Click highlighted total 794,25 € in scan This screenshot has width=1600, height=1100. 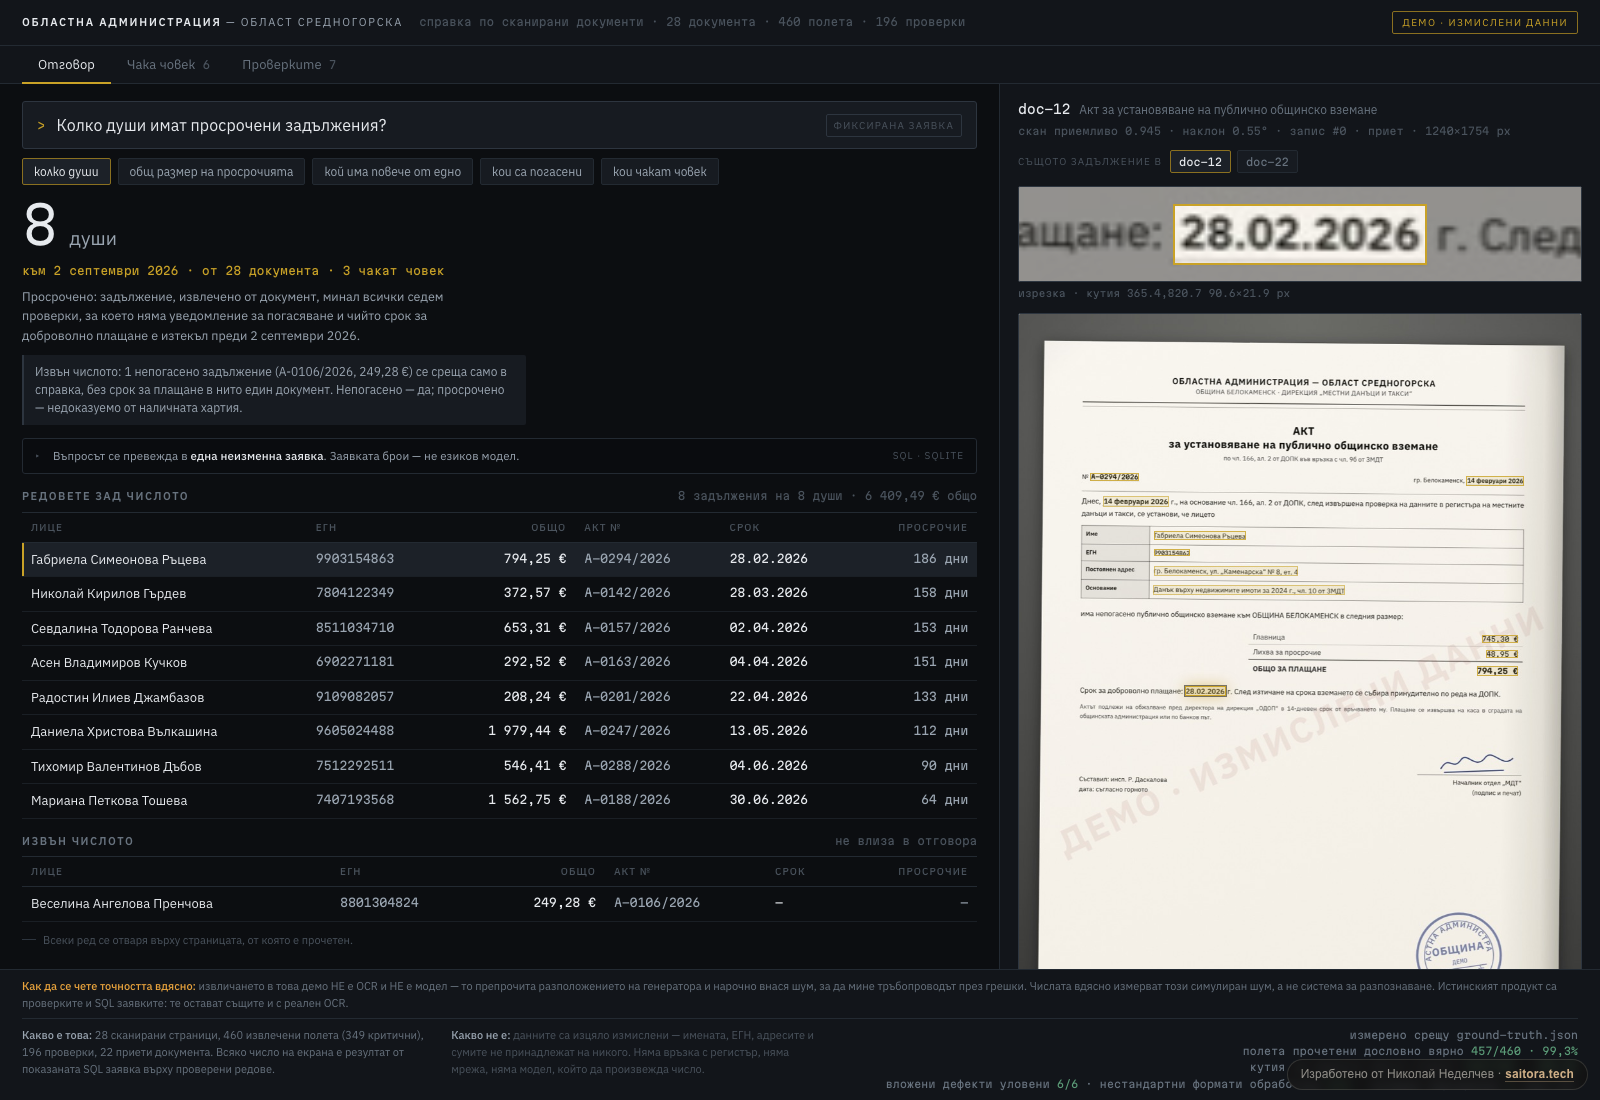click(1497, 671)
